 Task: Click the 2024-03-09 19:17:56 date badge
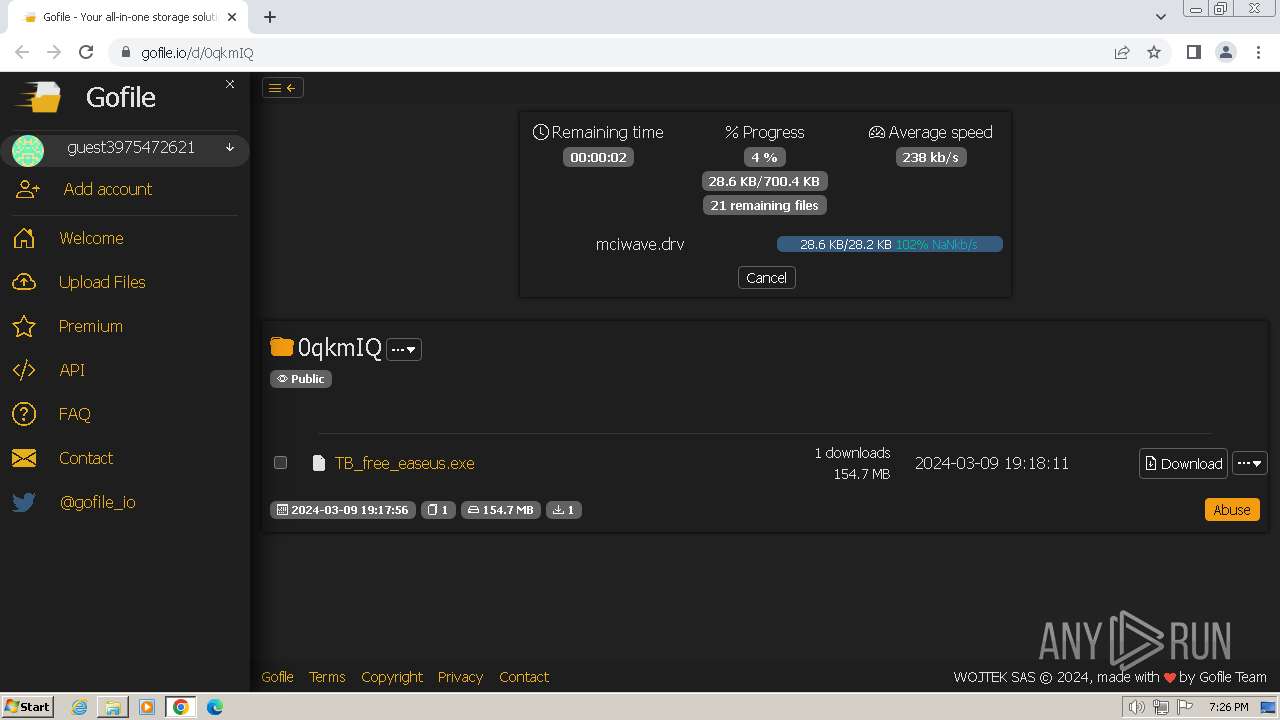[x=343, y=510]
